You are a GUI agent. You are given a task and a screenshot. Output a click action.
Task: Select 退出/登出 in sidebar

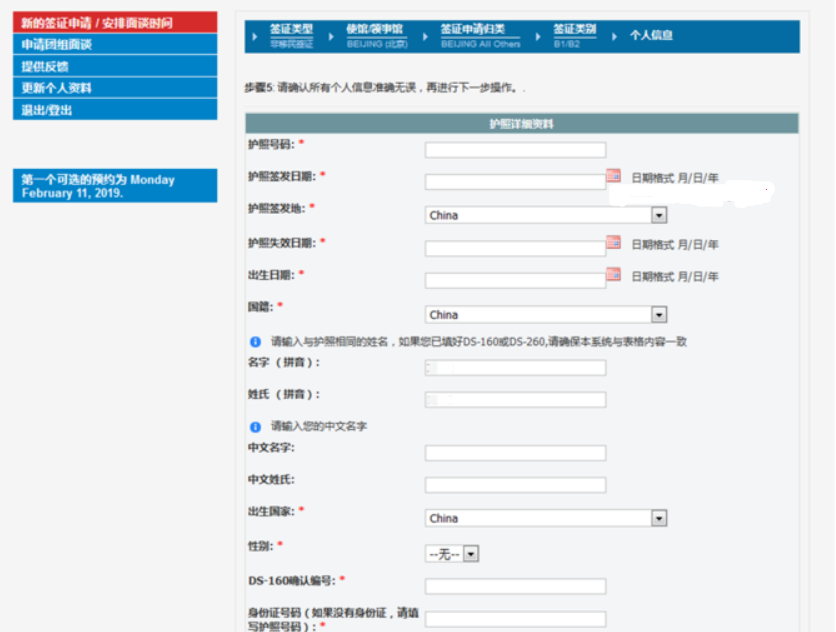click(x=115, y=110)
